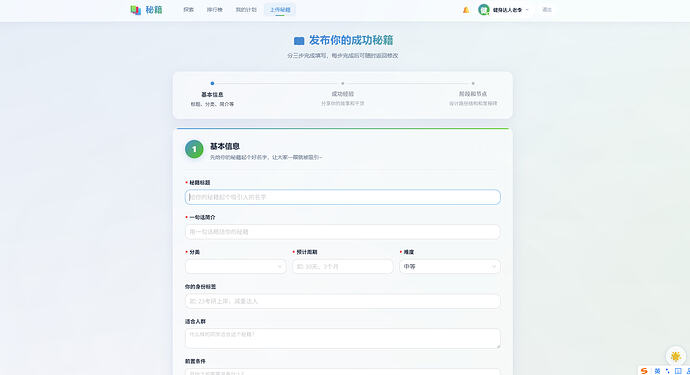Screen dimensions: 690x375
Task: Open the 分类 dropdown
Action: 235,267
